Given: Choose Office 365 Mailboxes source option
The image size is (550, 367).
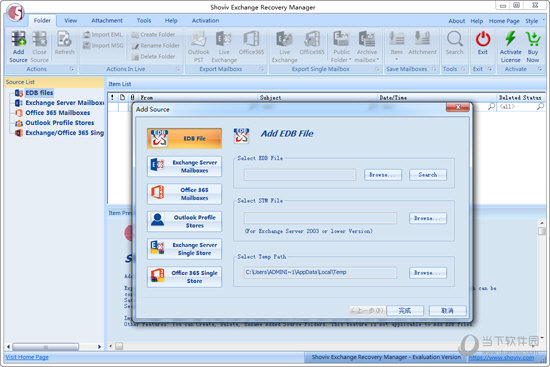Looking at the screenshot, I should click(185, 194).
